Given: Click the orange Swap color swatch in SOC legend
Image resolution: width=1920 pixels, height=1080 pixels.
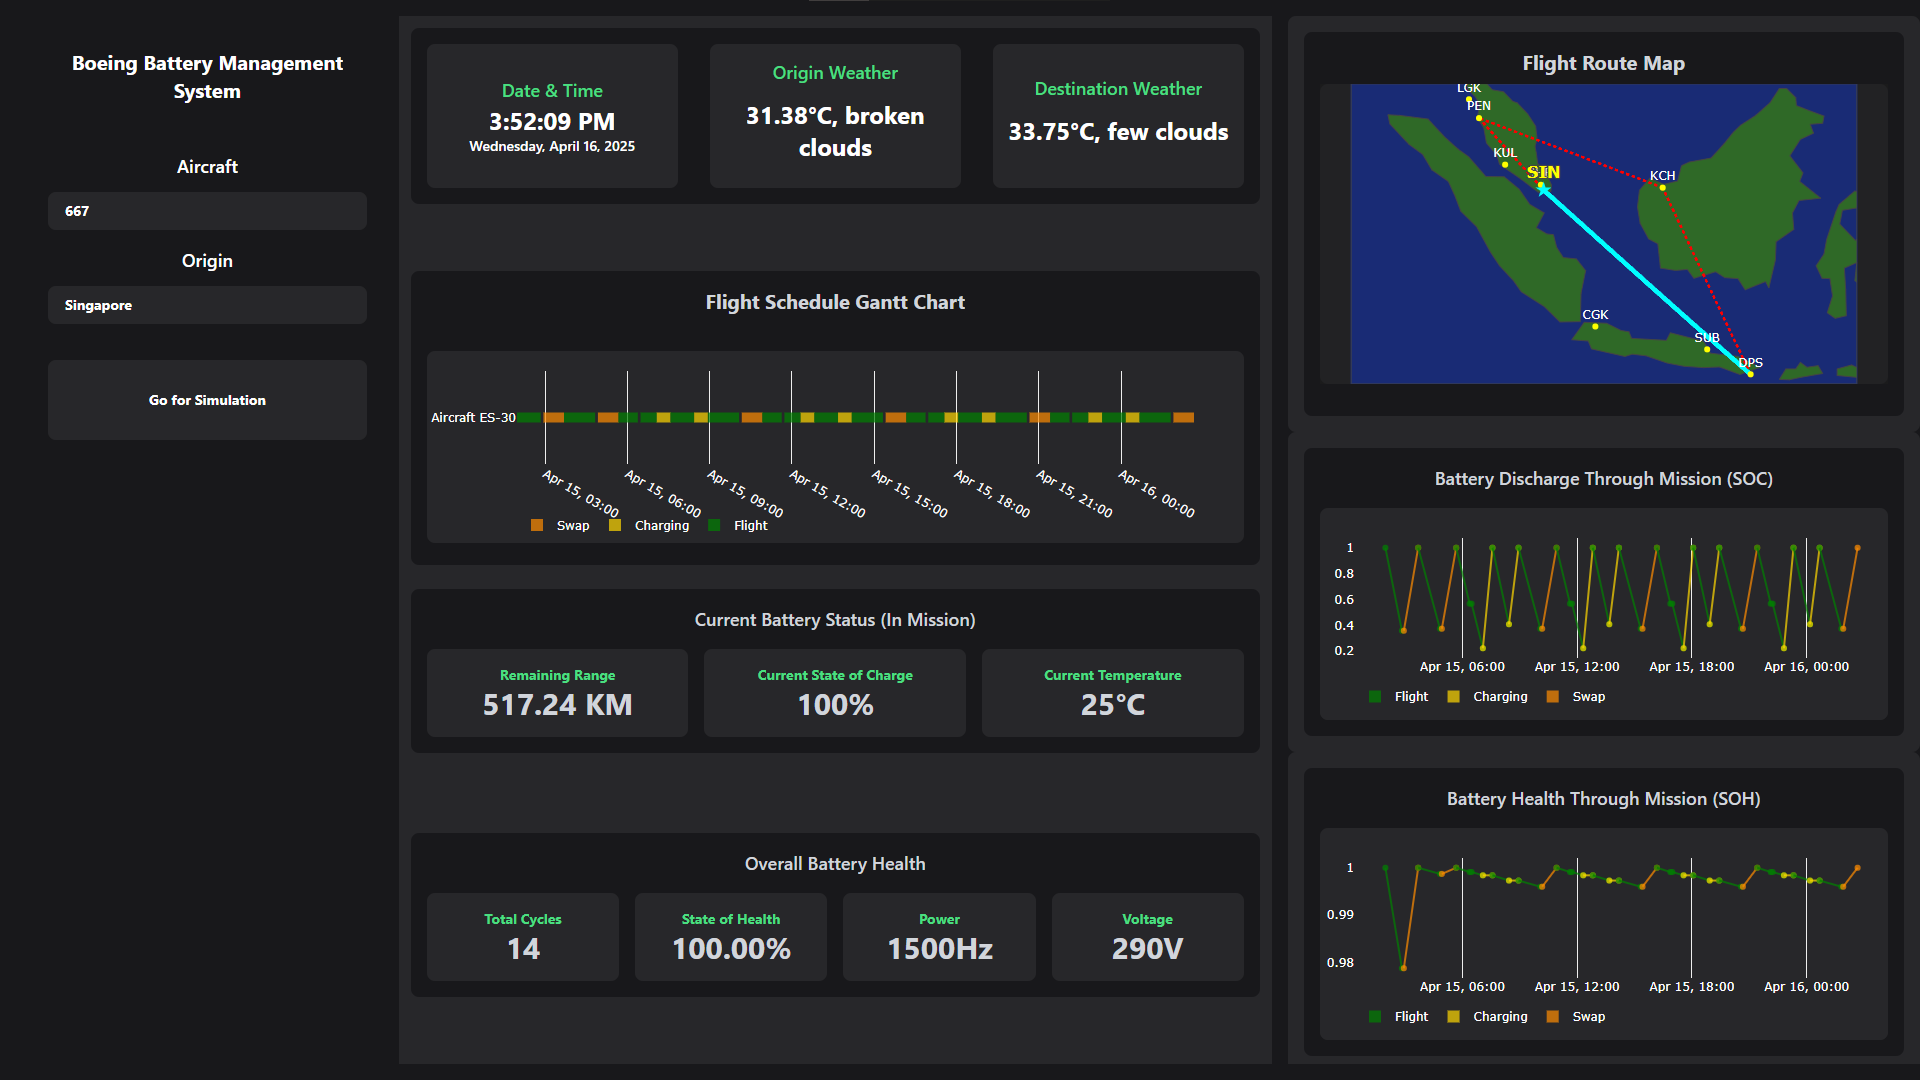Looking at the screenshot, I should click(1553, 697).
